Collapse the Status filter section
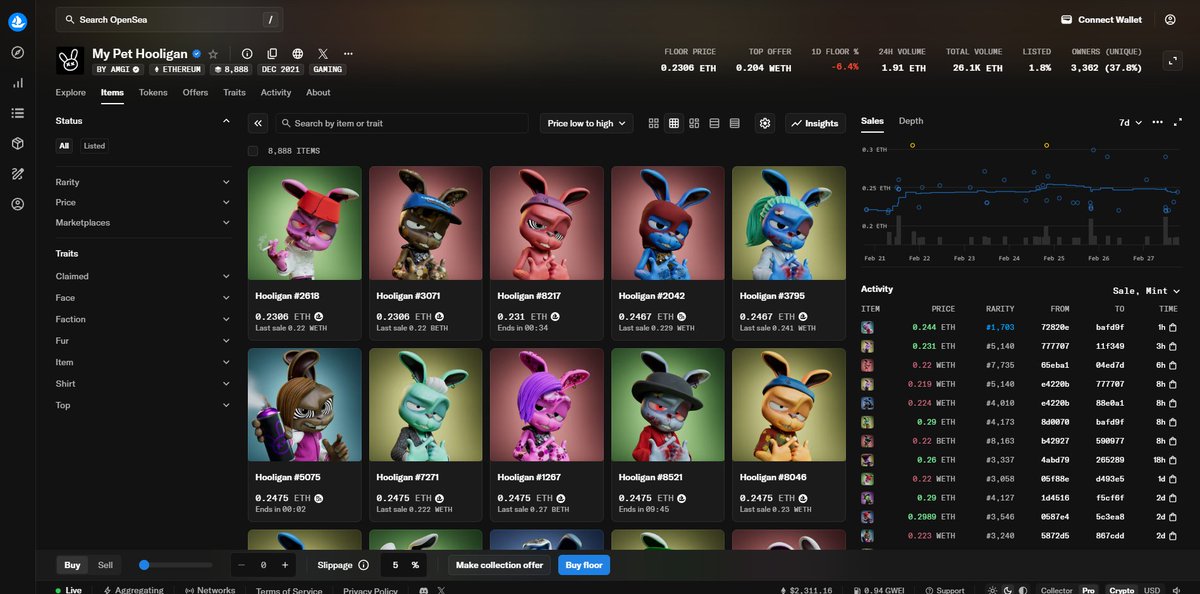This screenshot has width=1200, height=594. [x=143, y=121]
